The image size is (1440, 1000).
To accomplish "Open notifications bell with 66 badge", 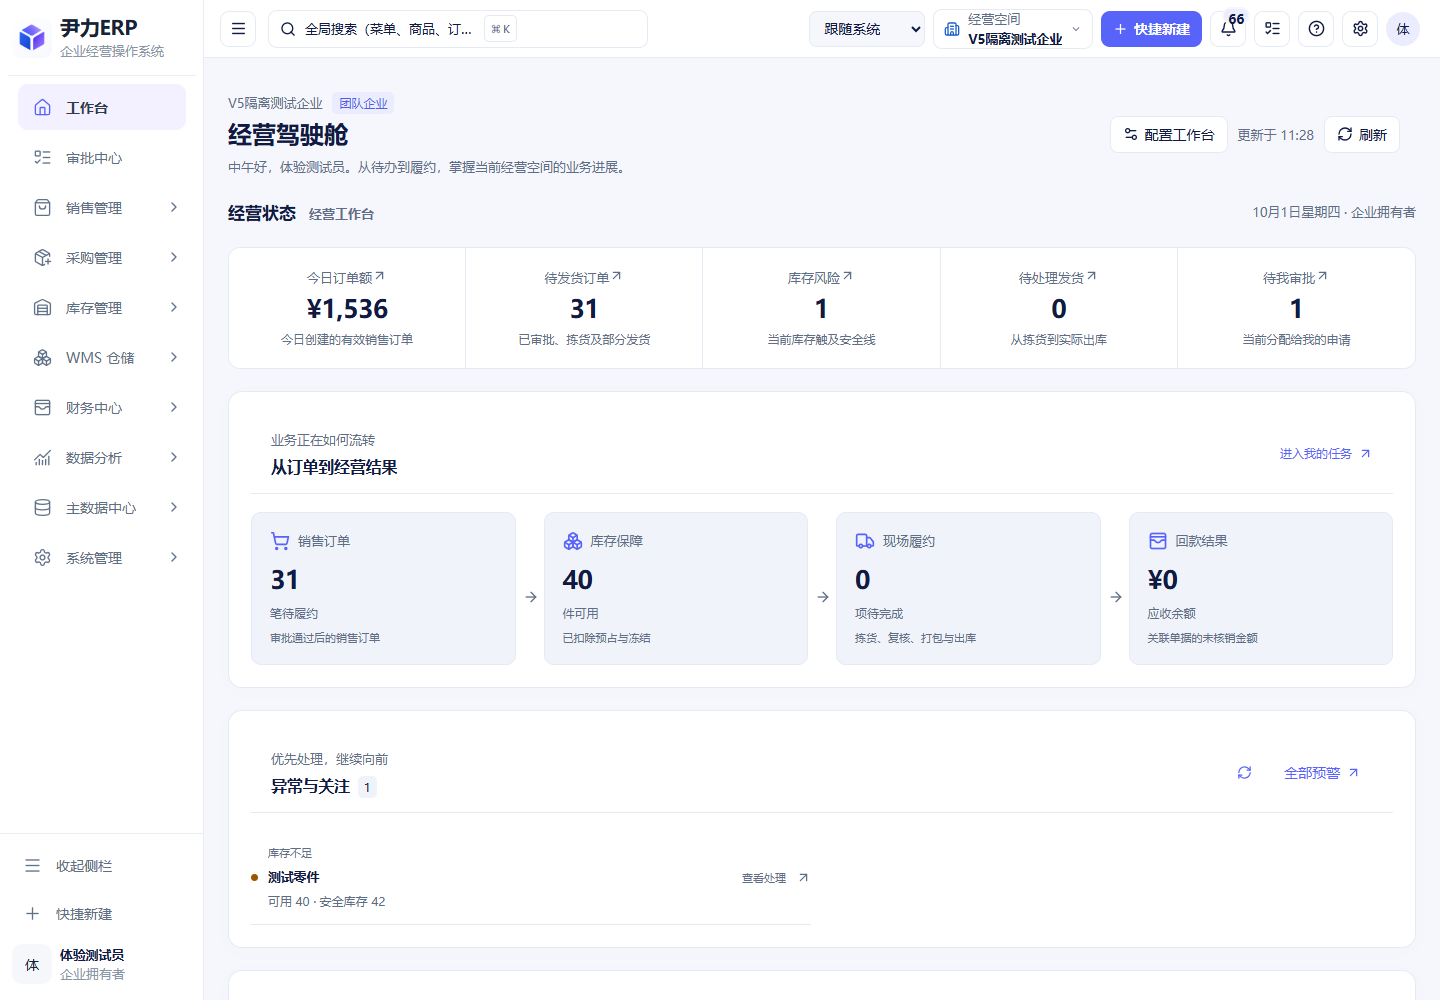I will tap(1229, 29).
